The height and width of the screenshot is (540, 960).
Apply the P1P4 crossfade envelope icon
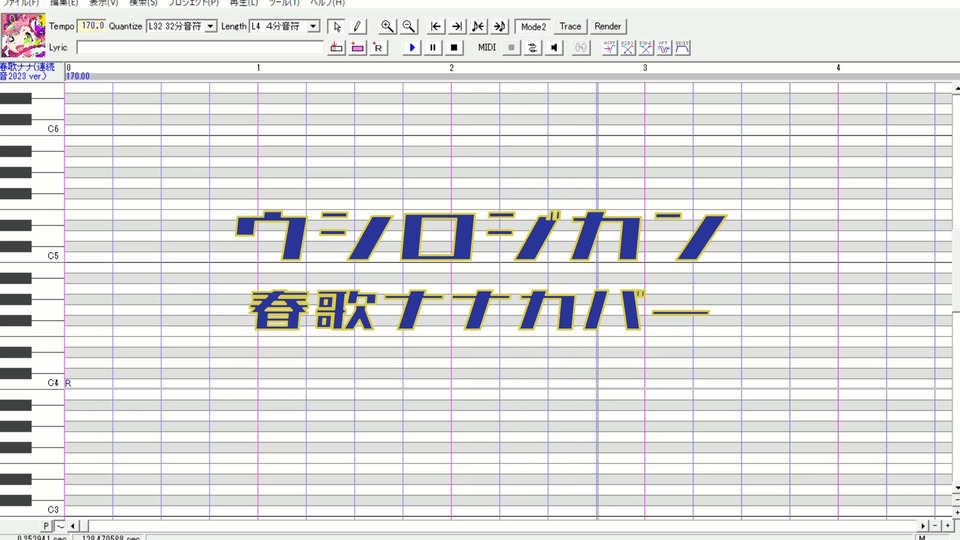[646, 47]
